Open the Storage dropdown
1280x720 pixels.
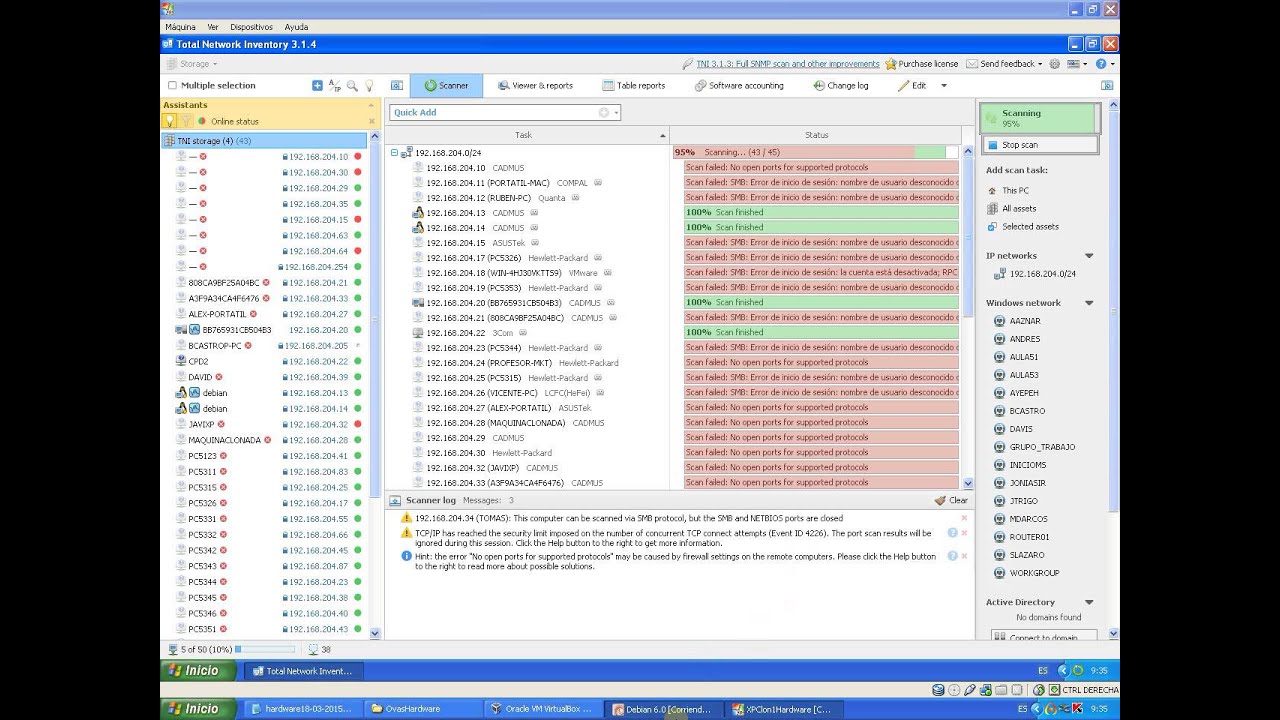coord(192,64)
